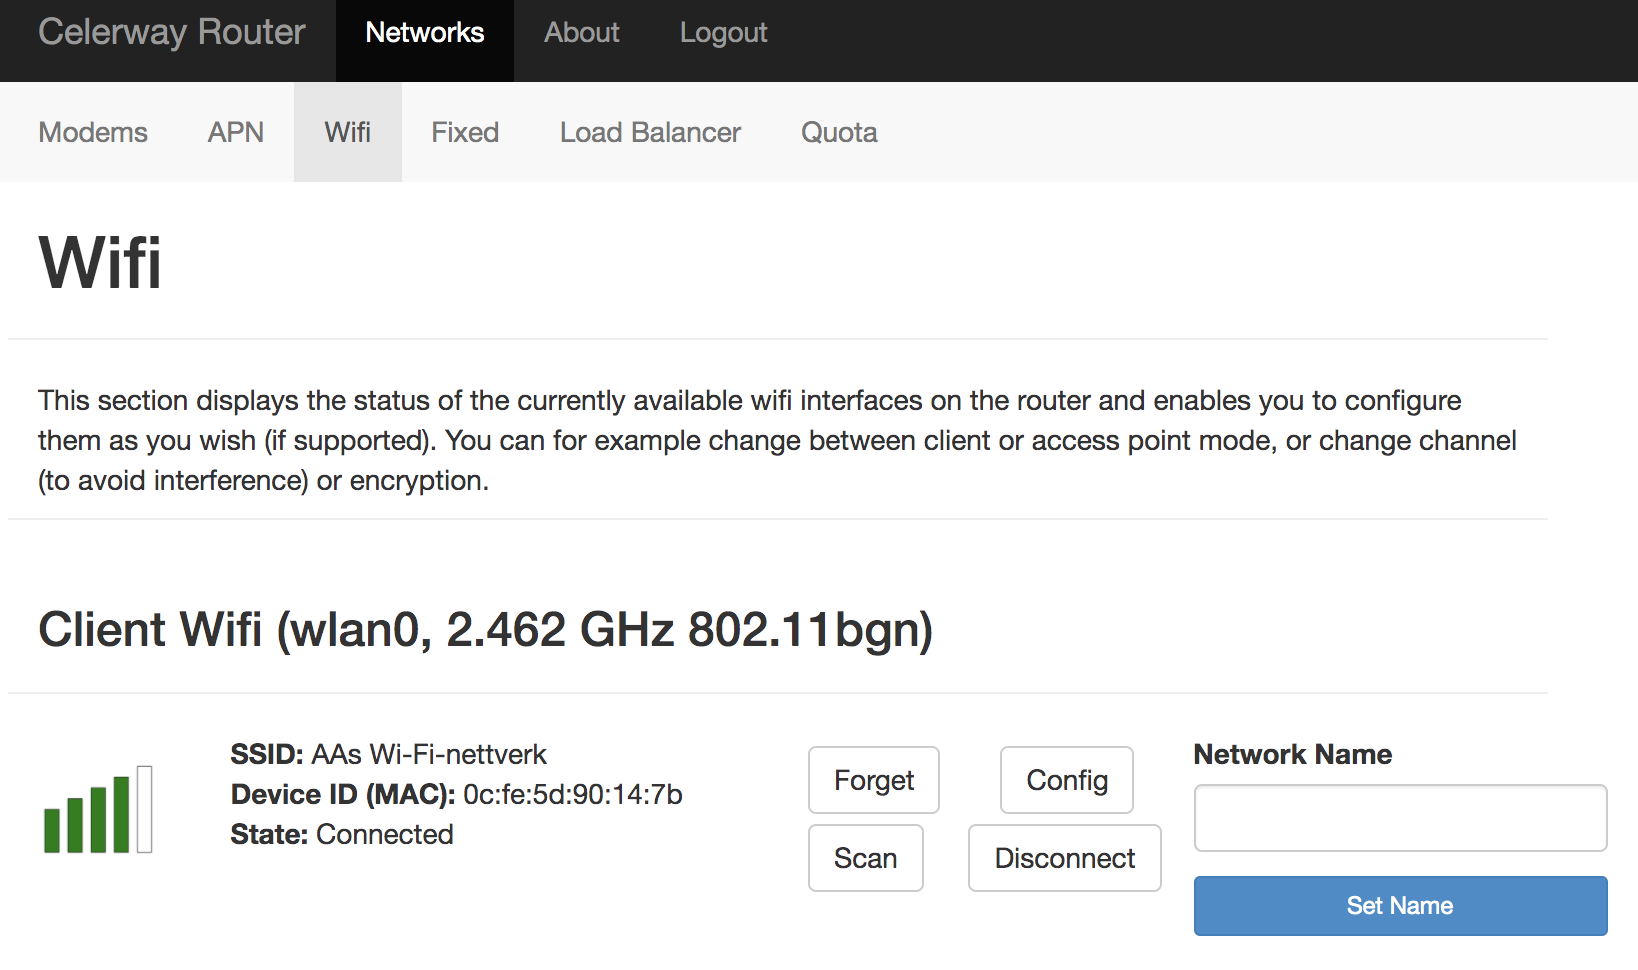Image resolution: width=1638 pixels, height=970 pixels.
Task: Switch to the APN tab
Action: pyautogui.click(x=235, y=132)
